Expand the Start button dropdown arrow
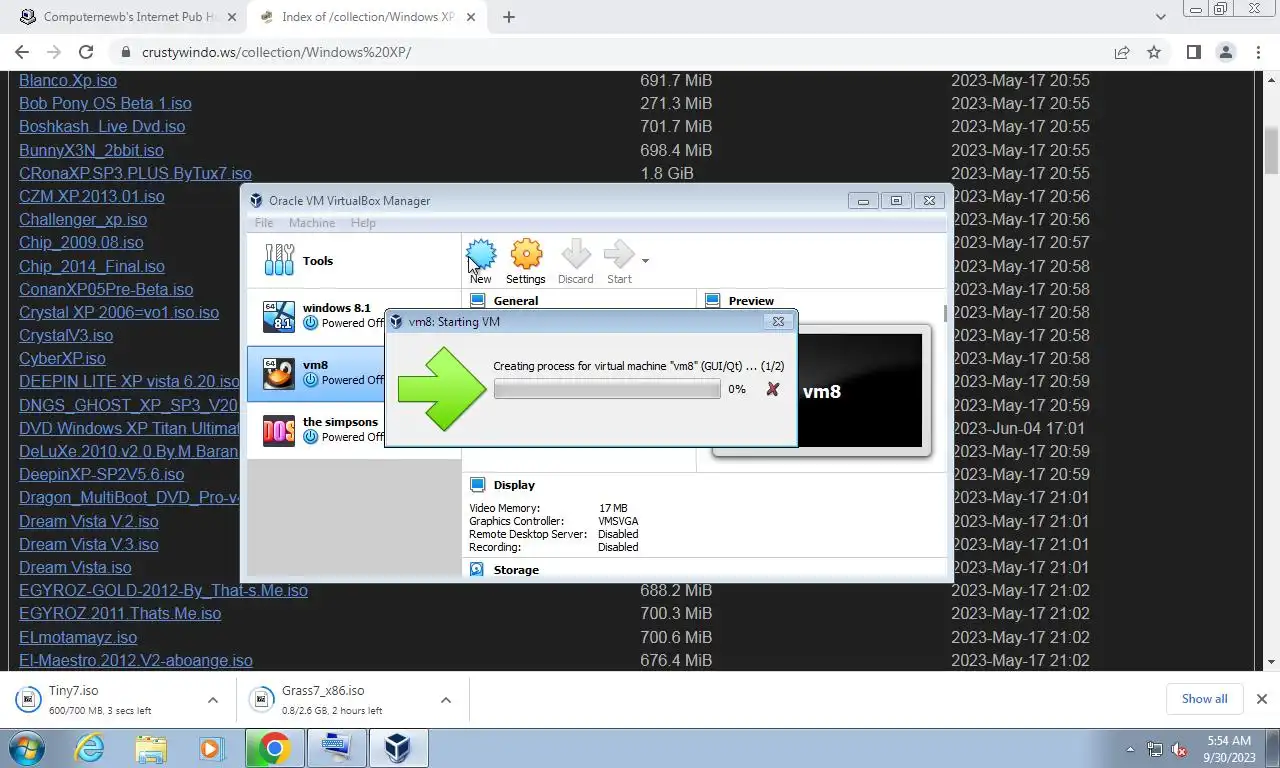This screenshot has width=1280, height=768. point(645,261)
